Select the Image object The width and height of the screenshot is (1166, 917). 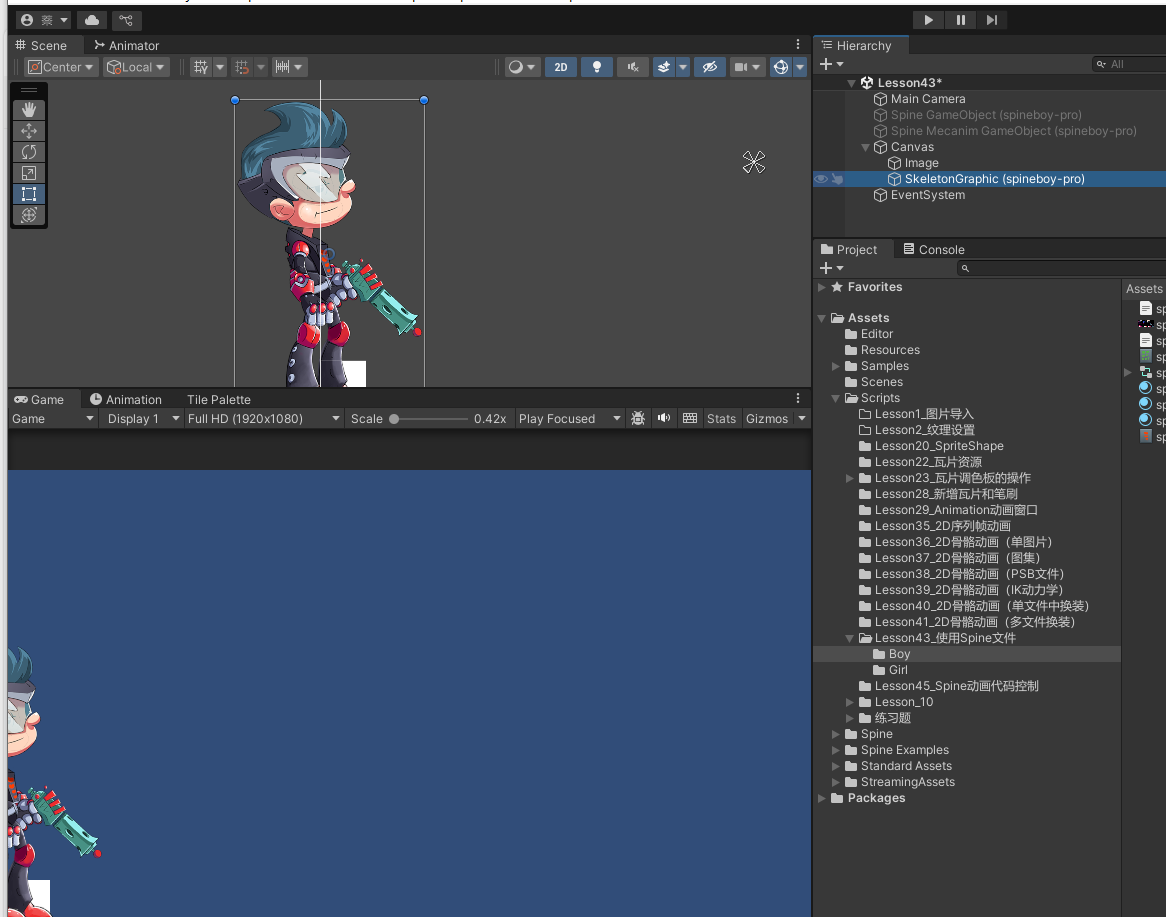[x=921, y=163]
